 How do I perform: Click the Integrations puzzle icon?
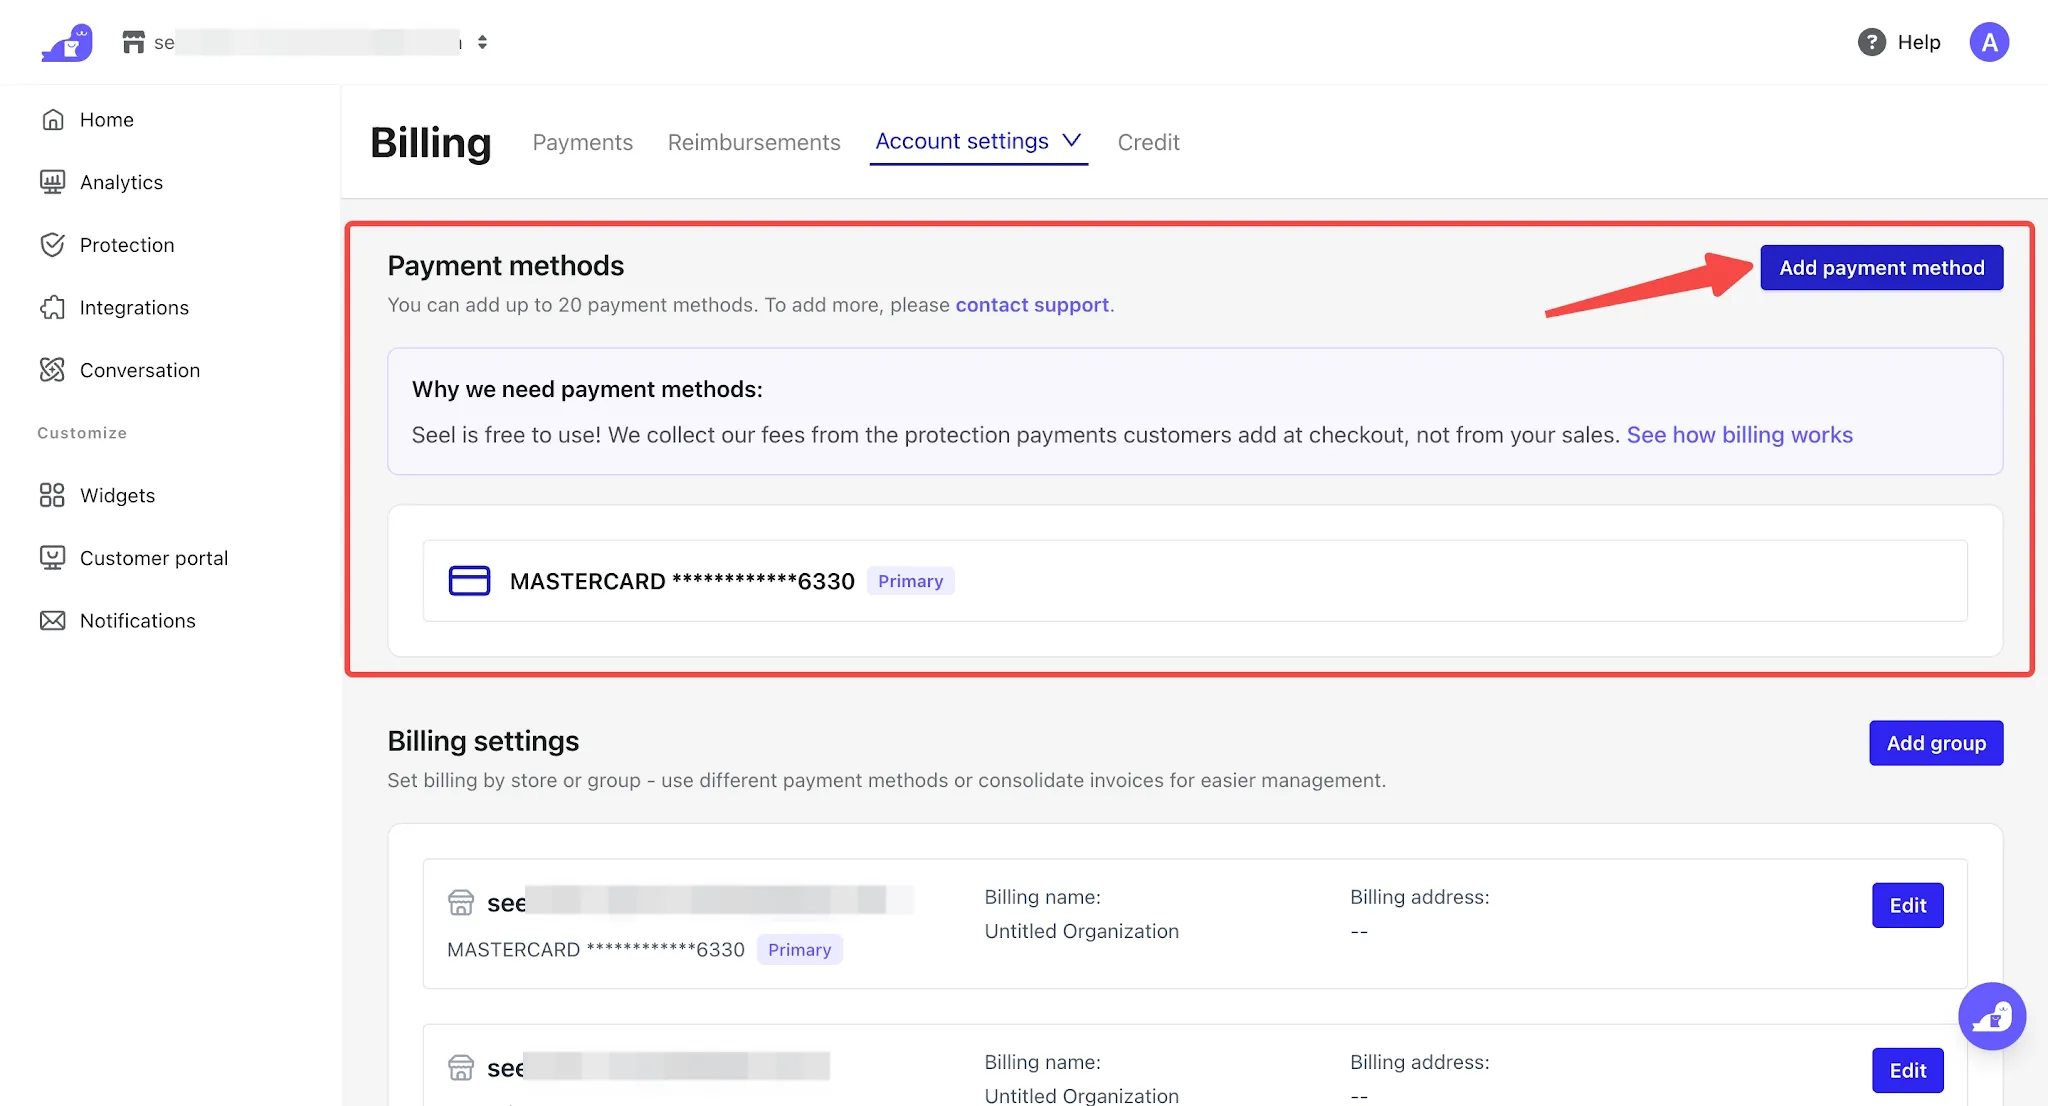coord(53,308)
